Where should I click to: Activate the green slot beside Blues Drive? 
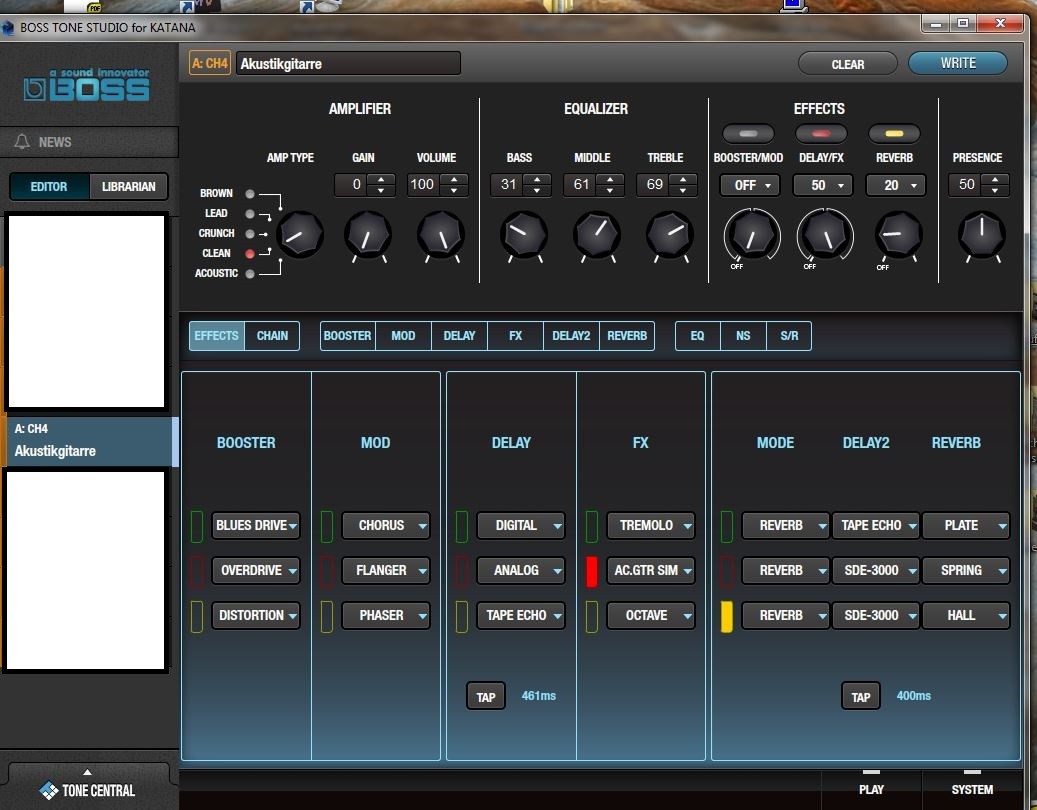coord(196,526)
